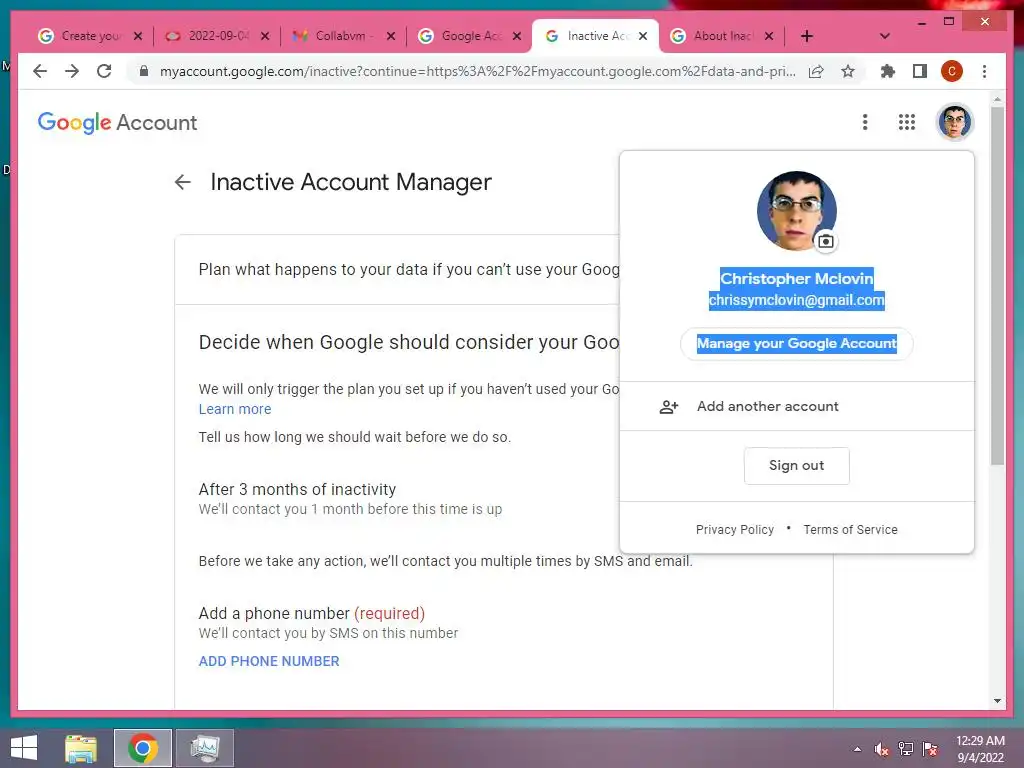Viewport: 1024px width, 768px height.
Task: Click the scrollbar down arrow
Action: coord(997,701)
